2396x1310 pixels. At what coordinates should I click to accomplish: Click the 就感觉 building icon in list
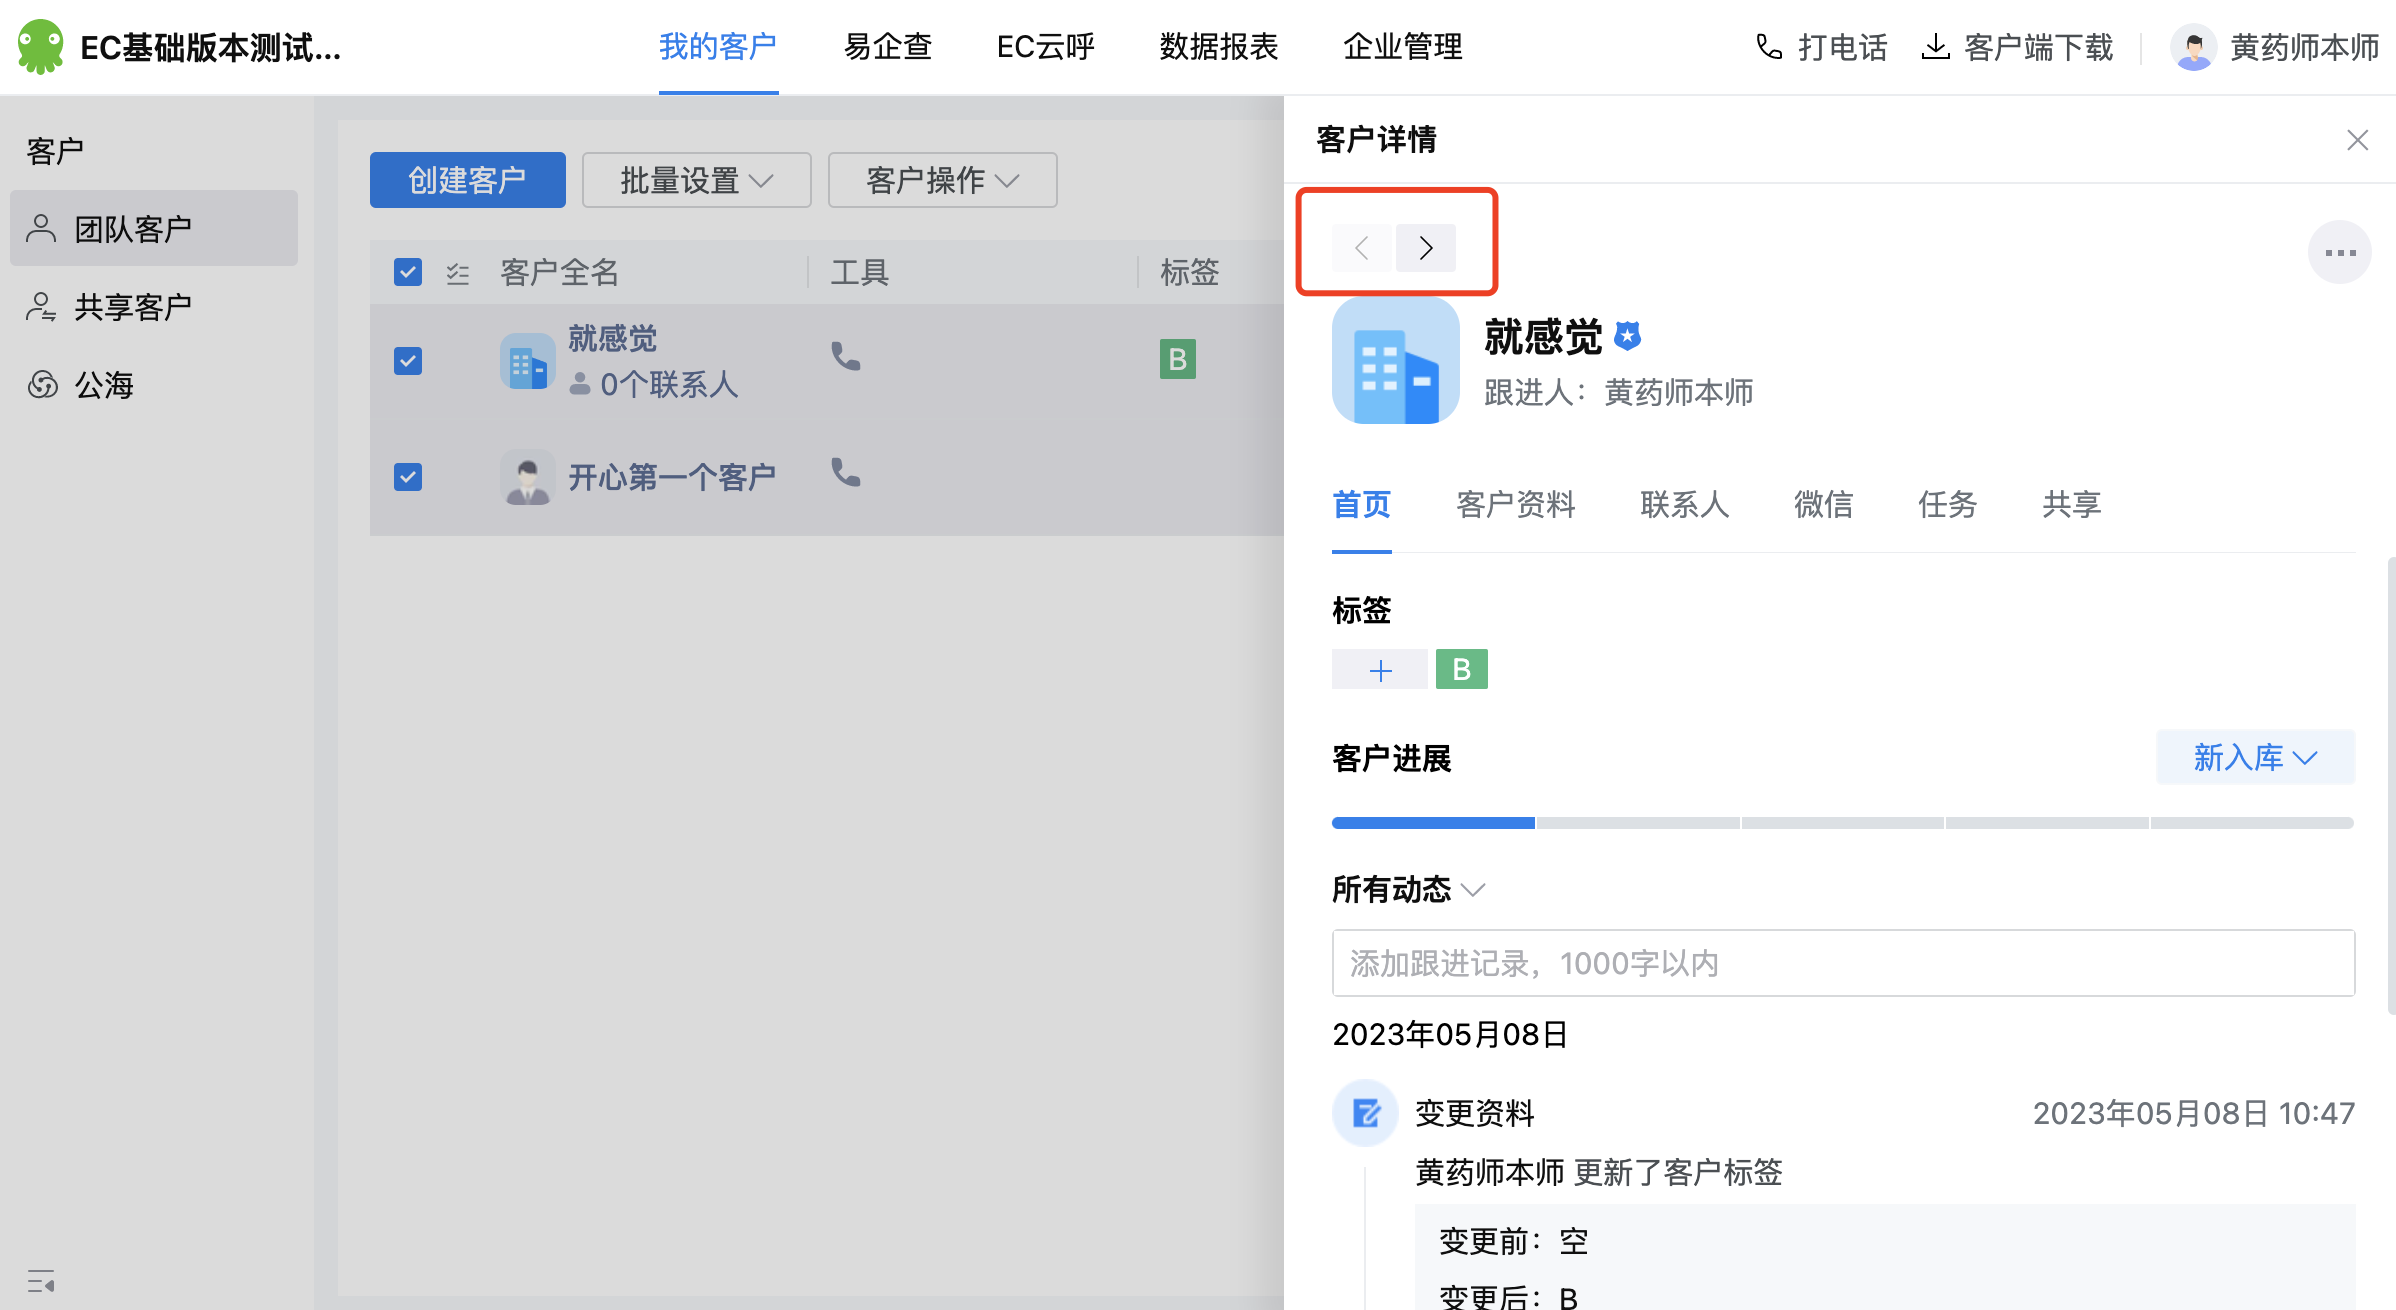click(x=528, y=361)
